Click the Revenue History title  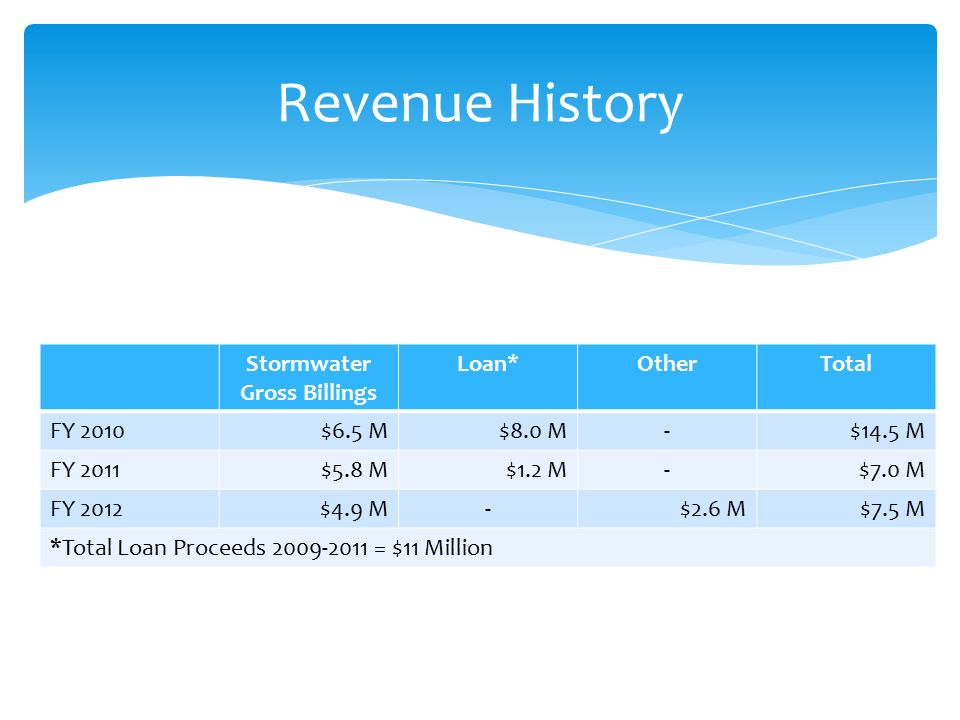coord(480,104)
